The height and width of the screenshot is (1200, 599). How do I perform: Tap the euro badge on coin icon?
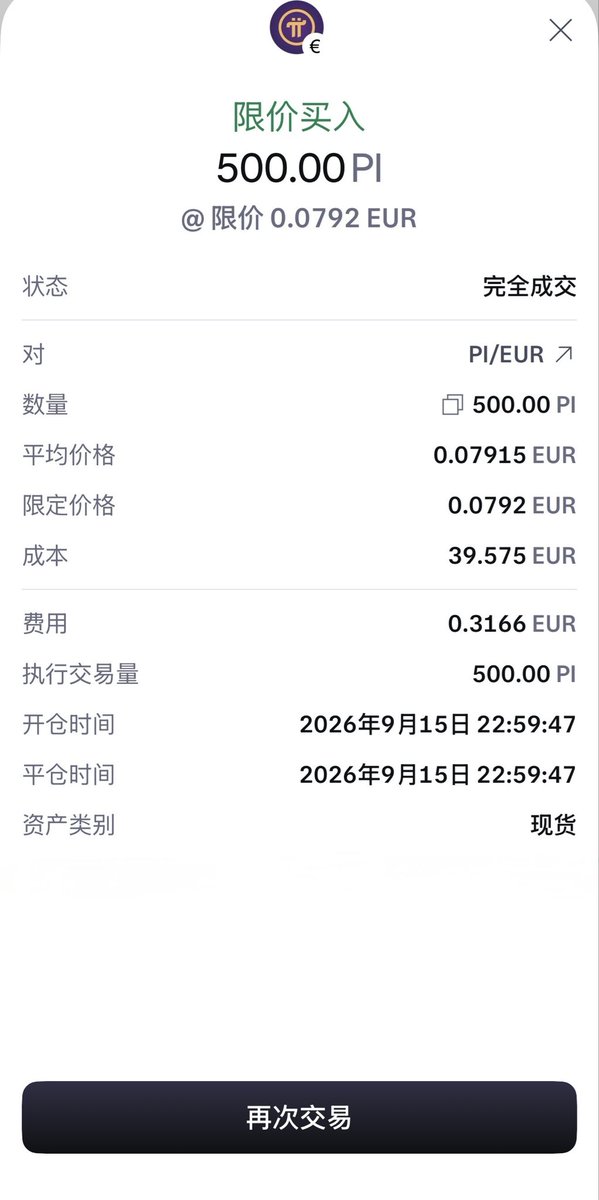pyautogui.click(x=315, y=46)
